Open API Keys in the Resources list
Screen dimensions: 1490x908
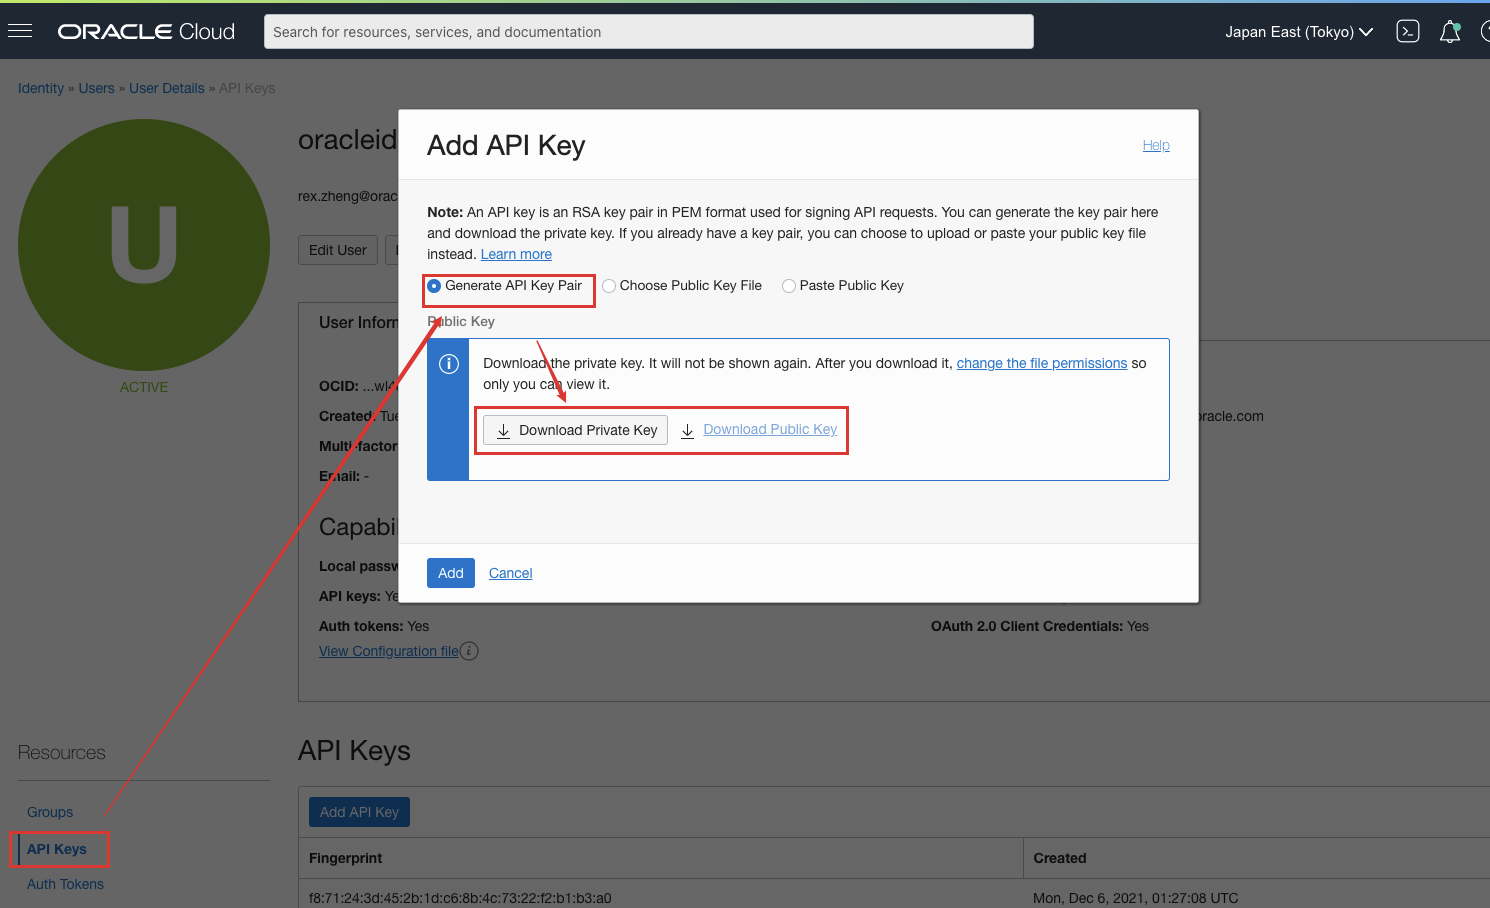pos(57,849)
